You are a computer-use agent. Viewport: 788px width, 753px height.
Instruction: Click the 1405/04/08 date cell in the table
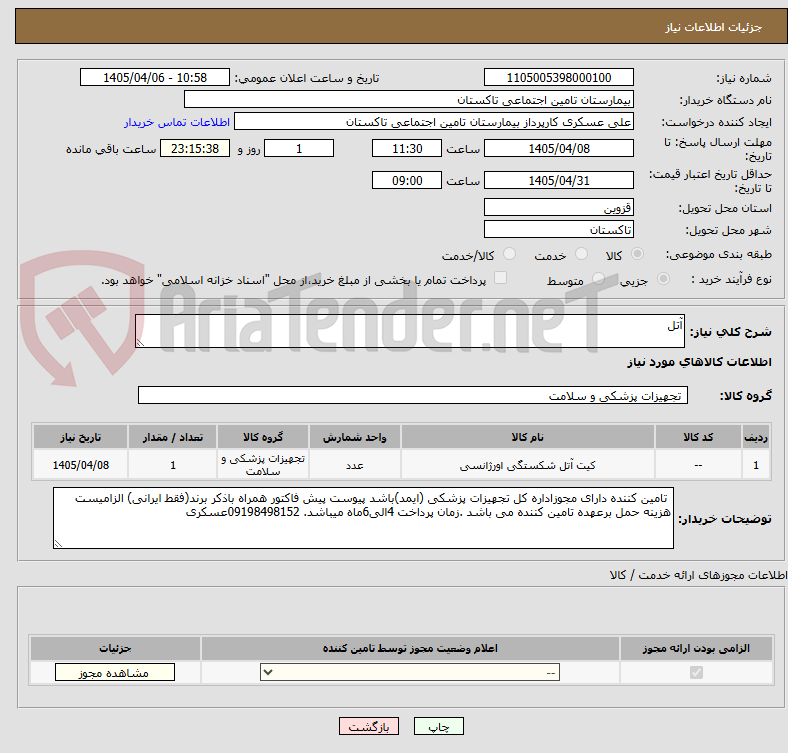pyautogui.click(x=80, y=465)
